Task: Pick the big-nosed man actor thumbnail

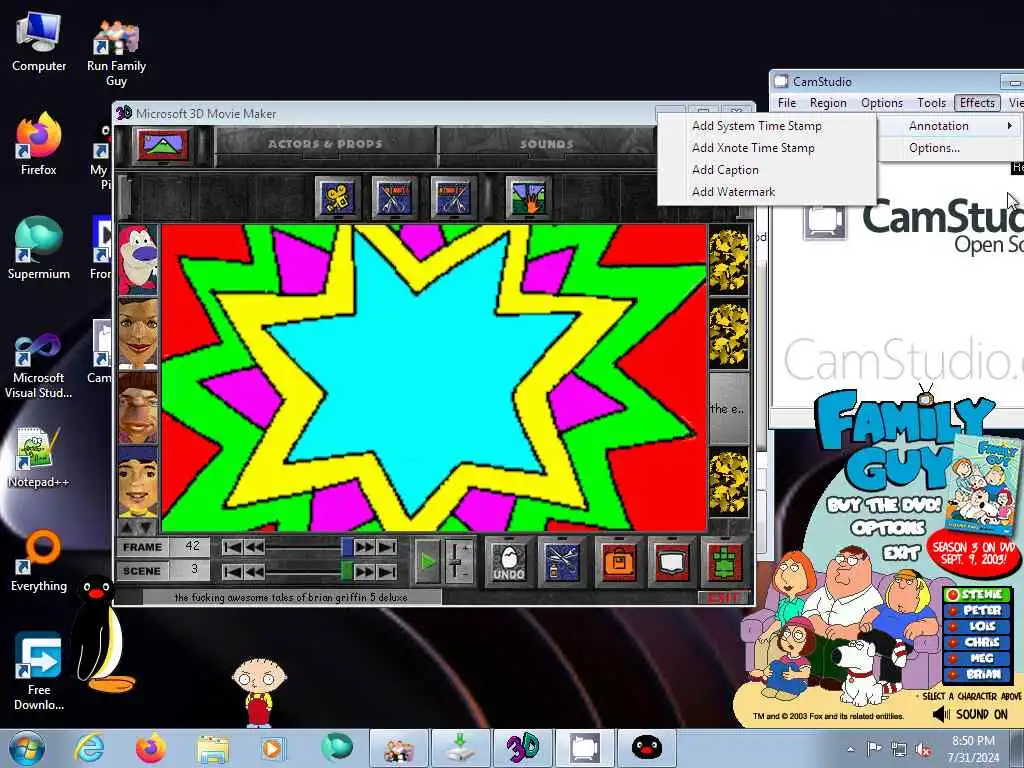Action: tap(138, 409)
